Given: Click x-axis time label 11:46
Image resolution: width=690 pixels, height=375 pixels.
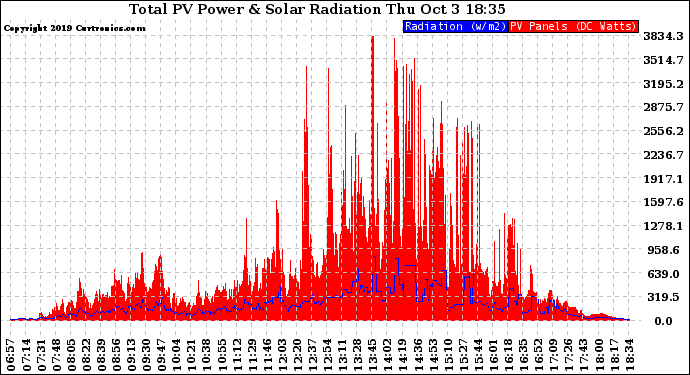Looking at the screenshot, I should tap(267, 354).
